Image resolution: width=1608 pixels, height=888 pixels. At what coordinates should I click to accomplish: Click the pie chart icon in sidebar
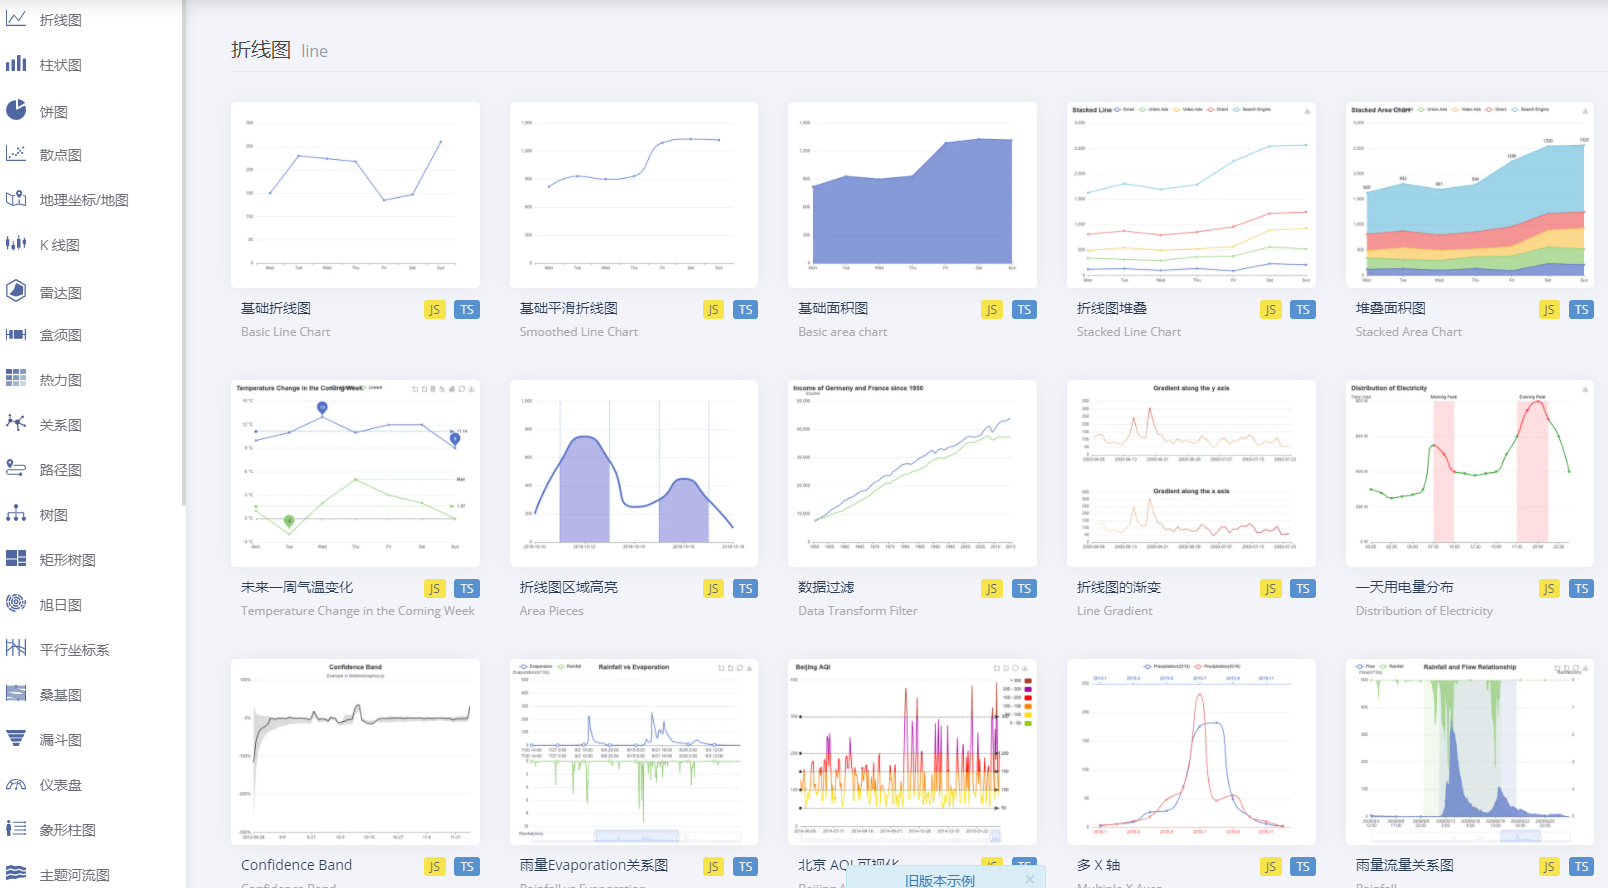pyautogui.click(x=16, y=110)
